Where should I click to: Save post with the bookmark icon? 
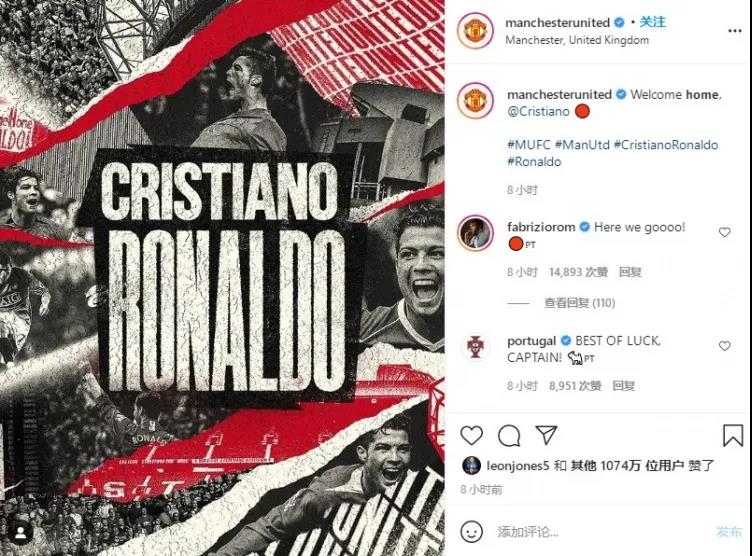coord(733,435)
